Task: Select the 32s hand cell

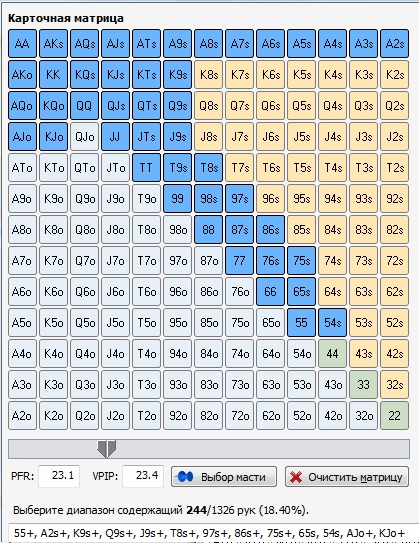Action: click(394, 384)
